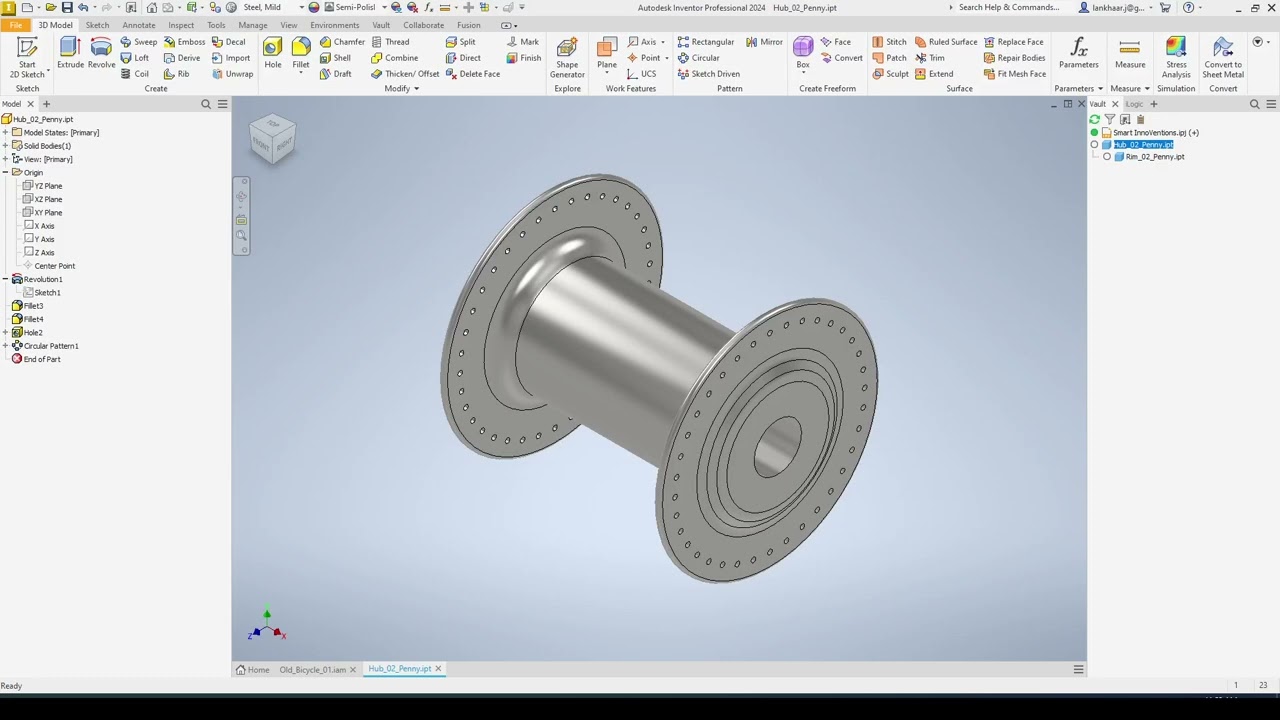
Task: Open the Parameters dialog
Action: point(1078,54)
